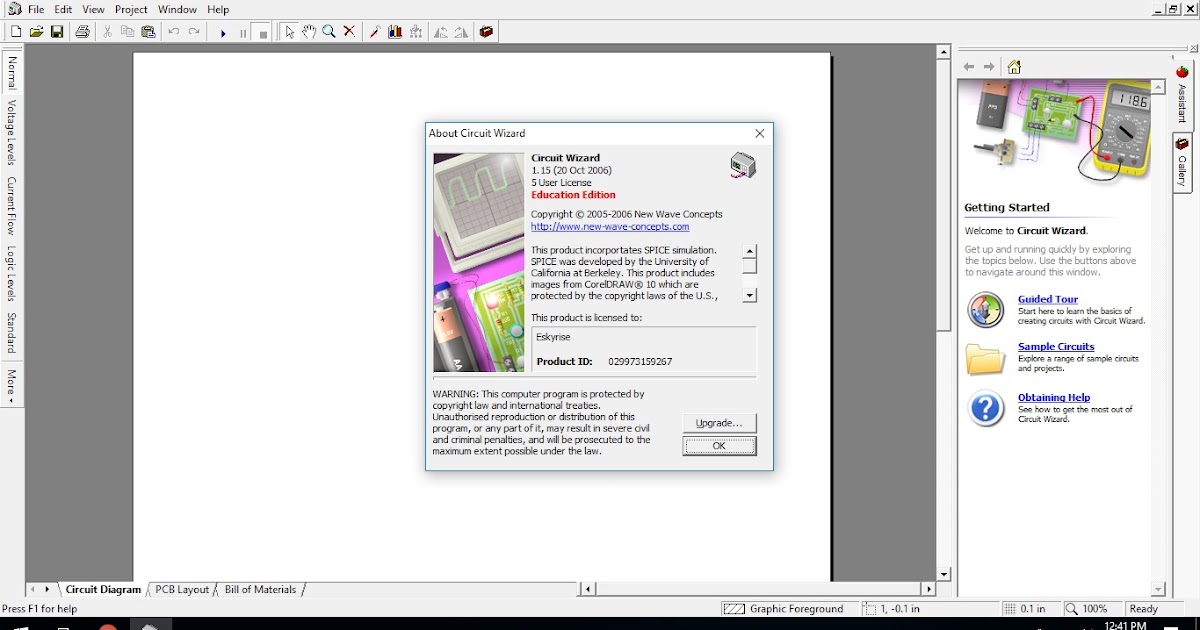Screen dimensions: 1200x630
Task: Open a file using the folder icon
Action: (37, 32)
